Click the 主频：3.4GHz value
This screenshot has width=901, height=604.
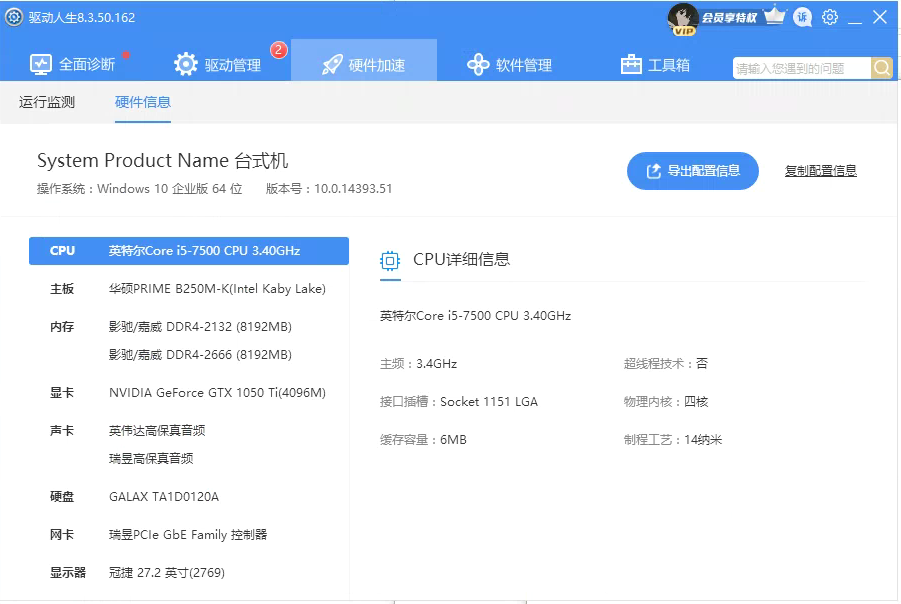pos(418,364)
